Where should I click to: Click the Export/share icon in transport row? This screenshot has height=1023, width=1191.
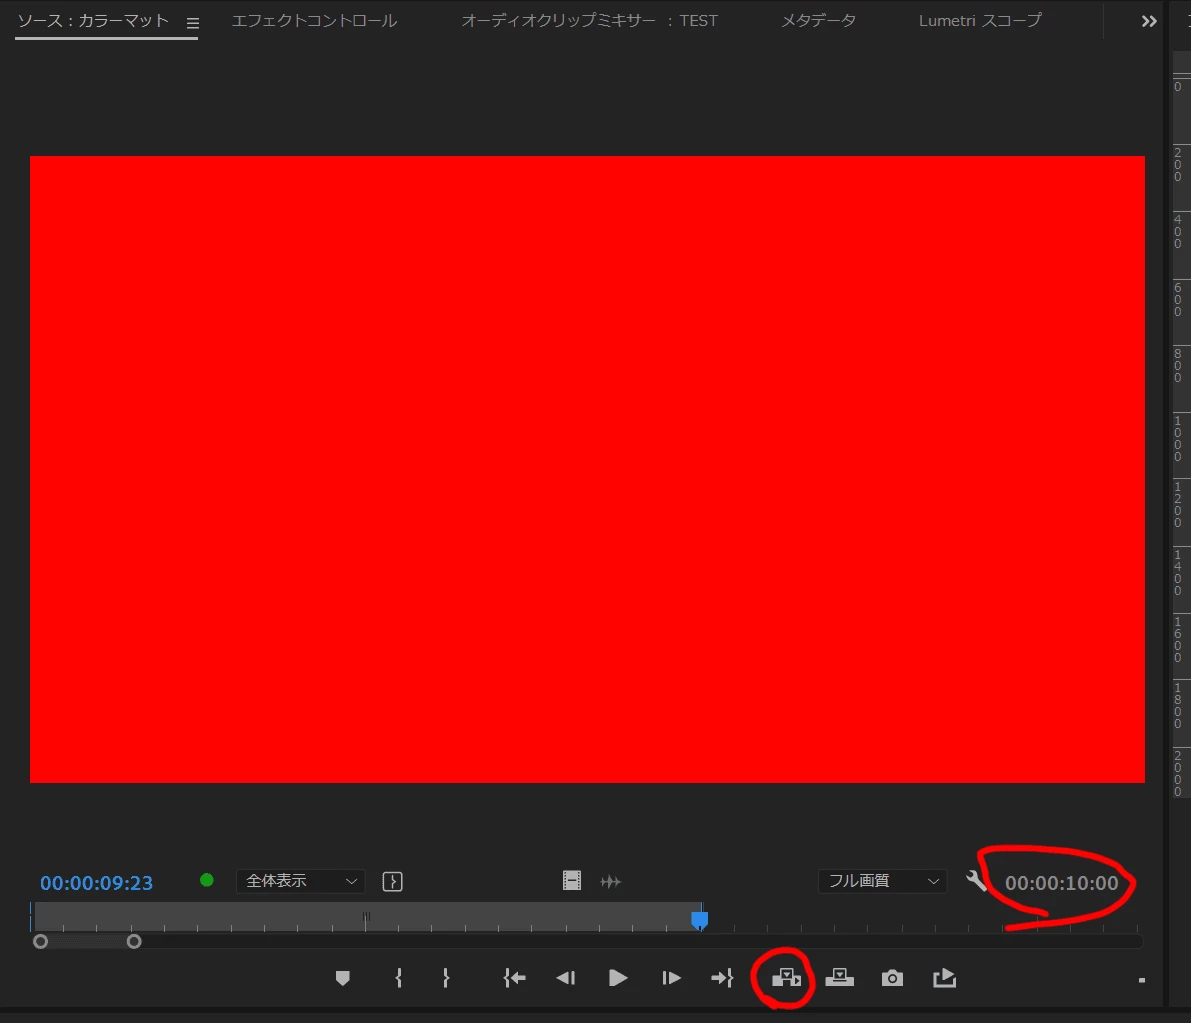click(x=944, y=978)
